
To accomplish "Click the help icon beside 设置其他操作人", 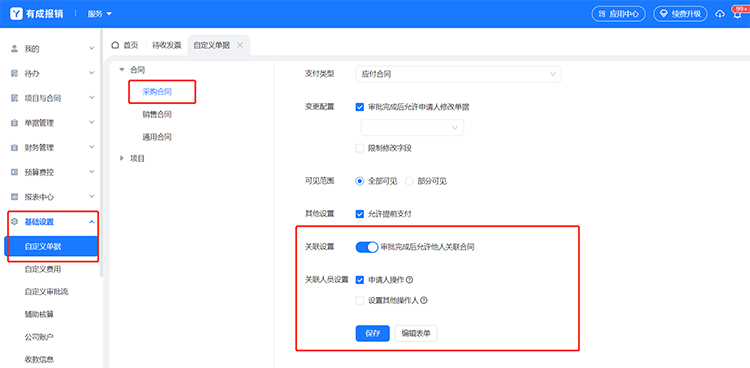I will coord(424,301).
